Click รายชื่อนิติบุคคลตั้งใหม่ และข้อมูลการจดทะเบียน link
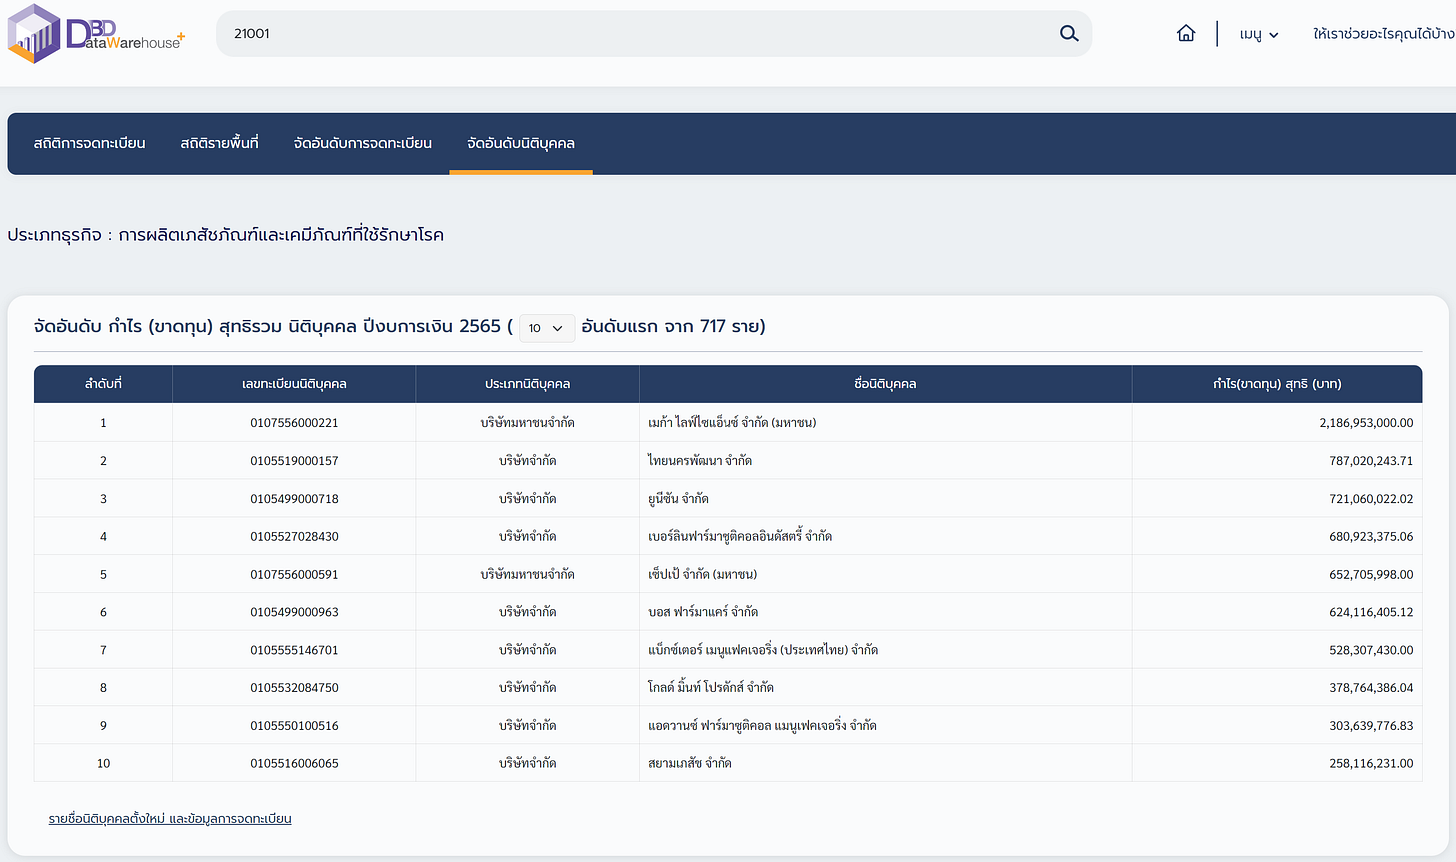1456x862 pixels. [x=170, y=818]
